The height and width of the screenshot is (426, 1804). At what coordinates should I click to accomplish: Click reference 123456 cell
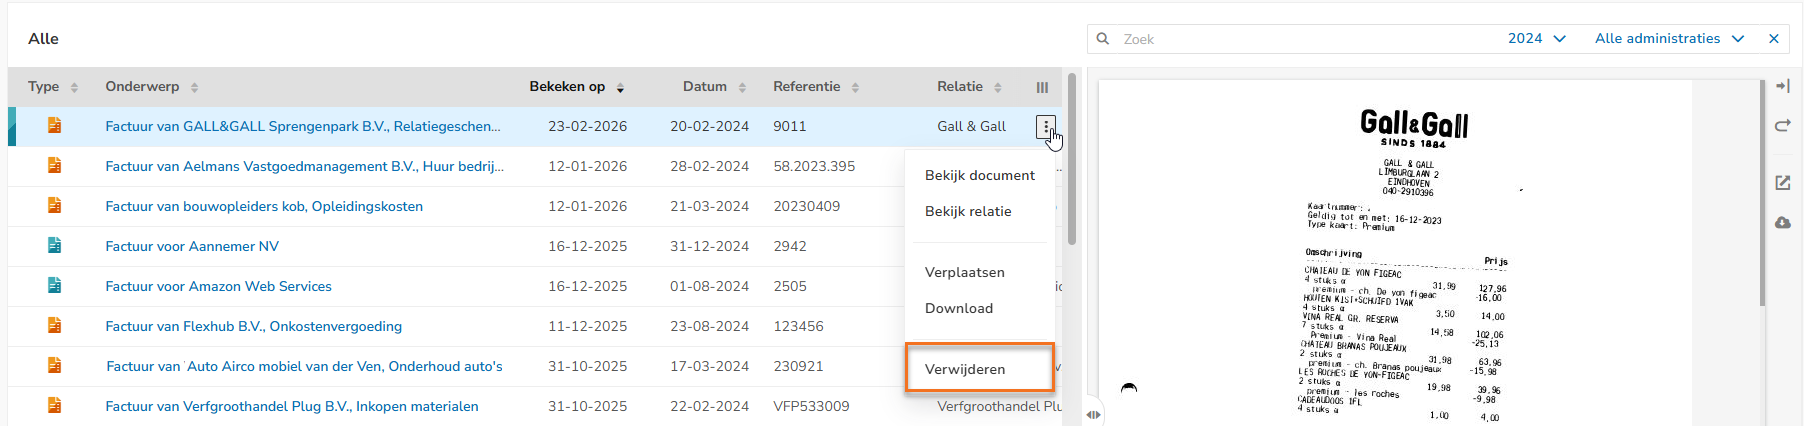tap(798, 326)
